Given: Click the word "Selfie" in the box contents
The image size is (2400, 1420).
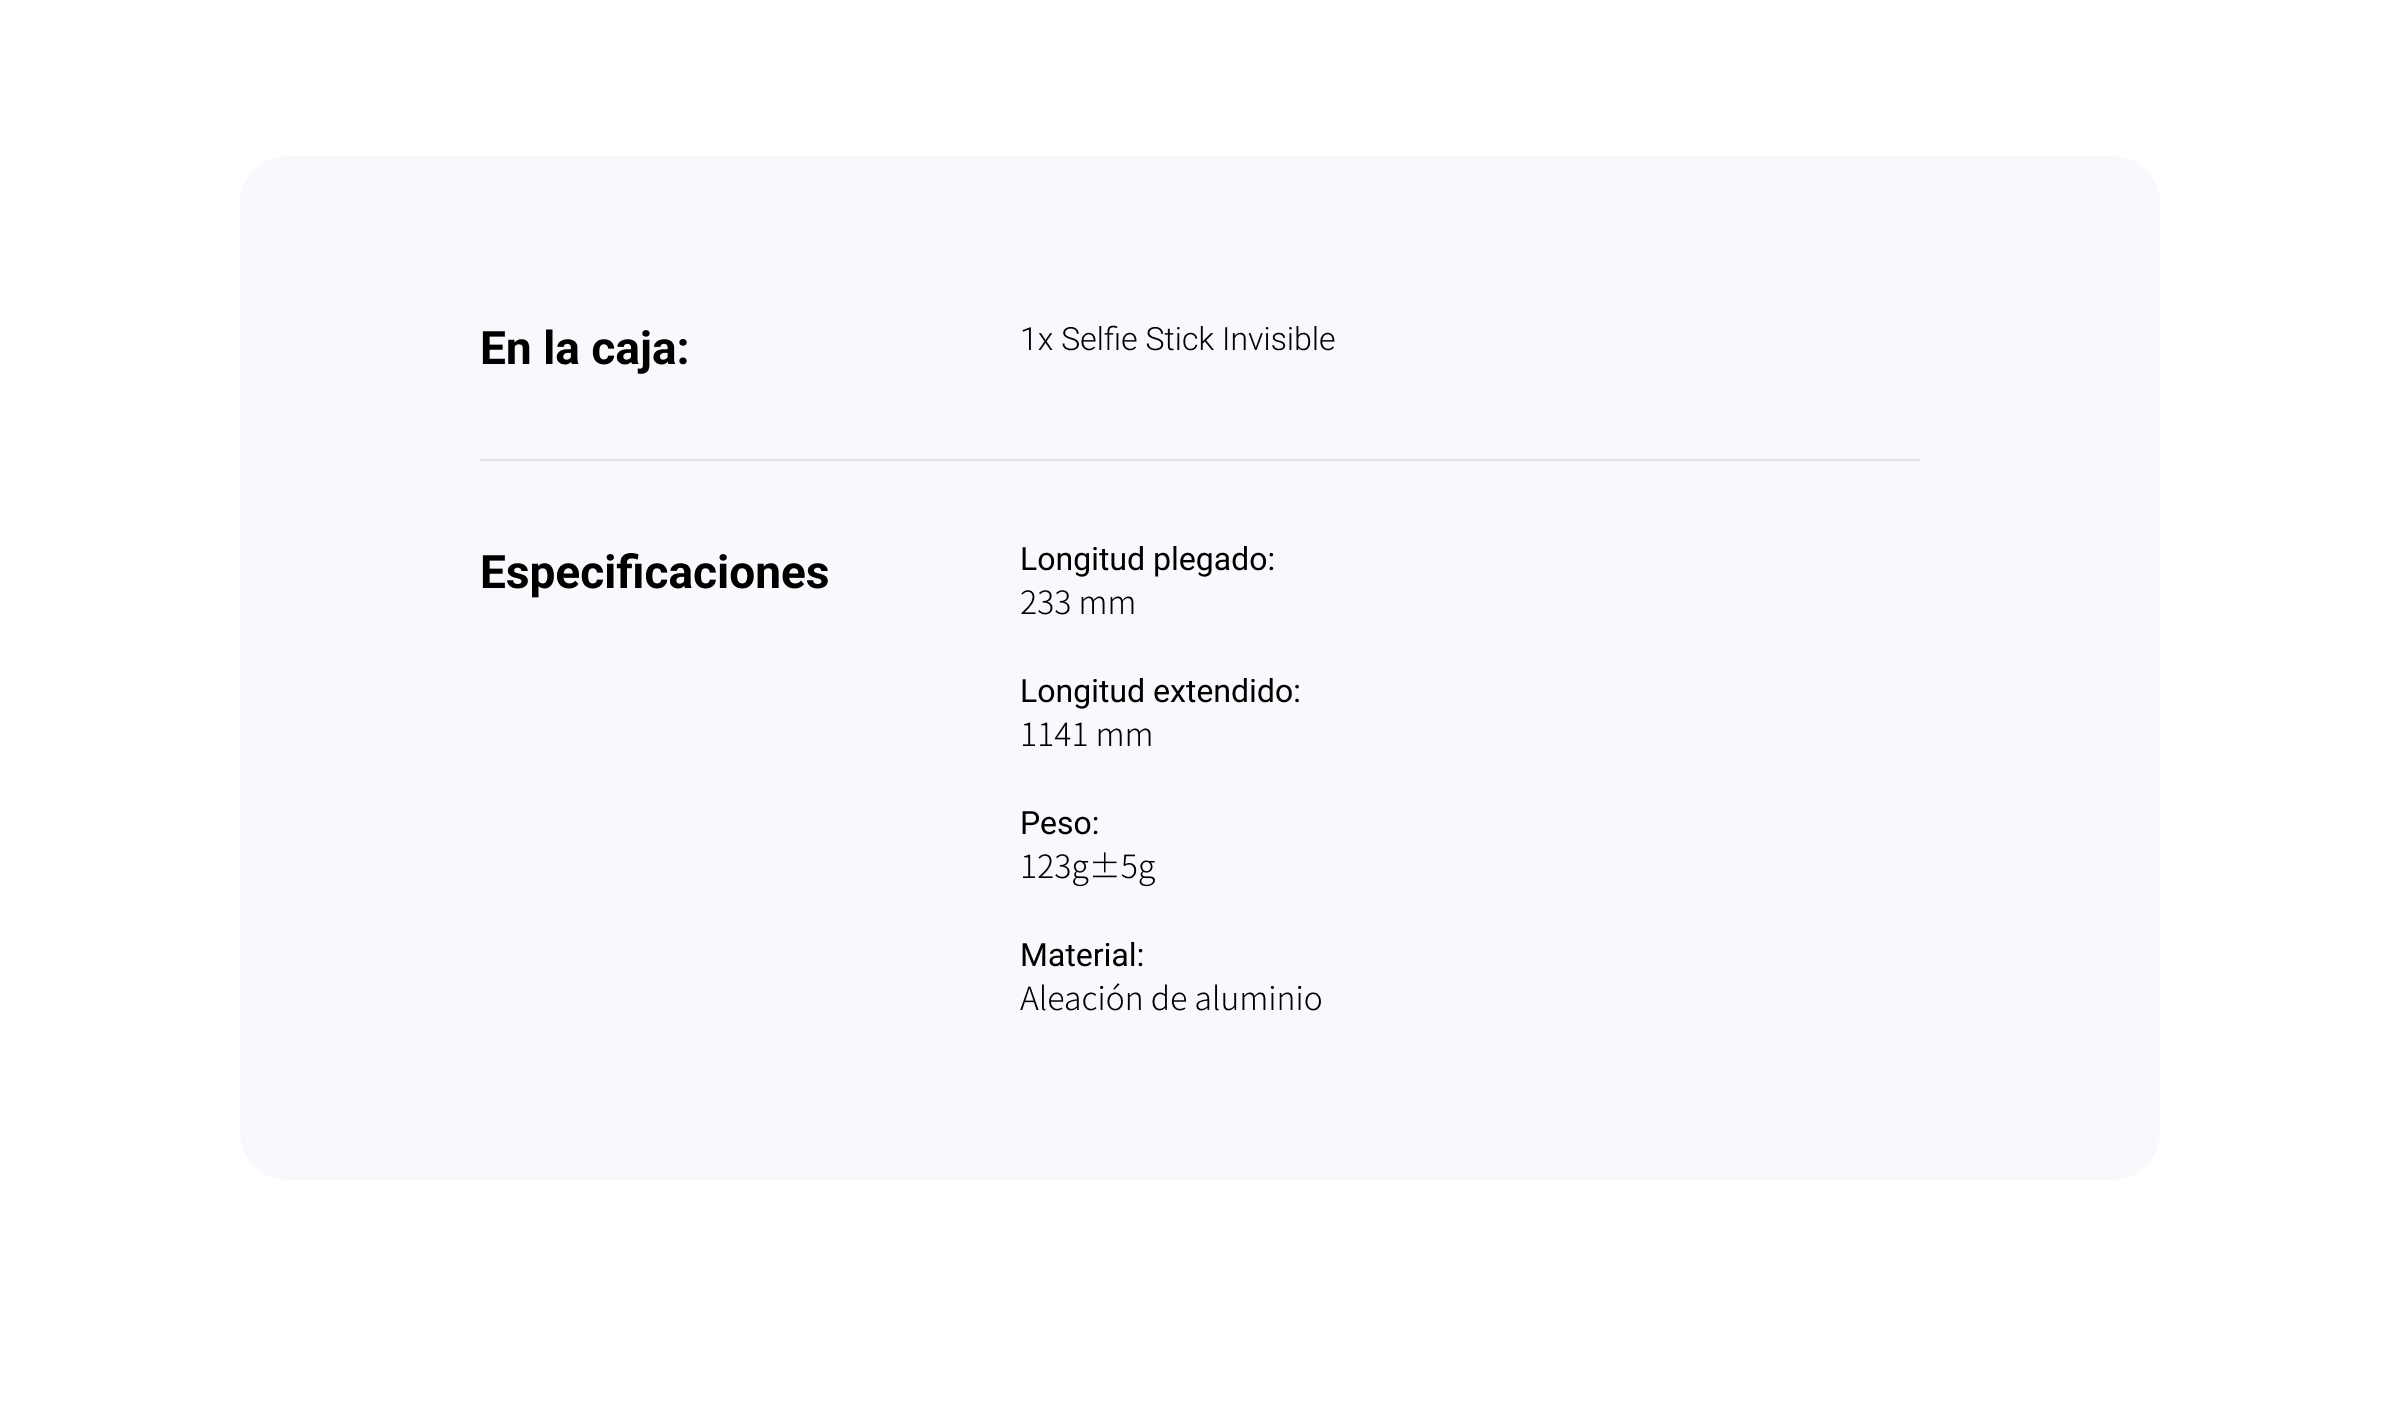Looking at the screenshot, I should 1099,340.
